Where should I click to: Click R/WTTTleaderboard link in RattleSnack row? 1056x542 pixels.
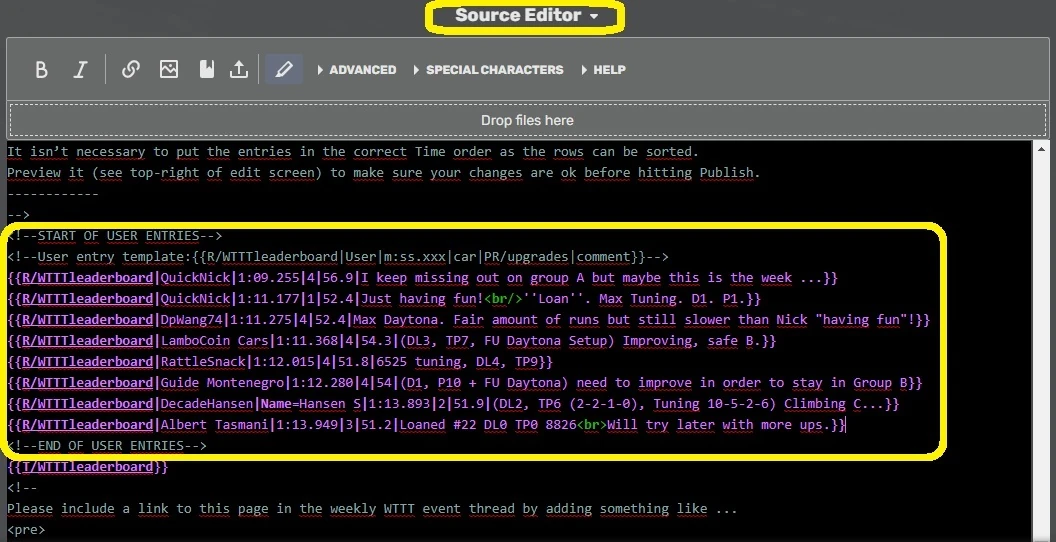pos(88,362)
